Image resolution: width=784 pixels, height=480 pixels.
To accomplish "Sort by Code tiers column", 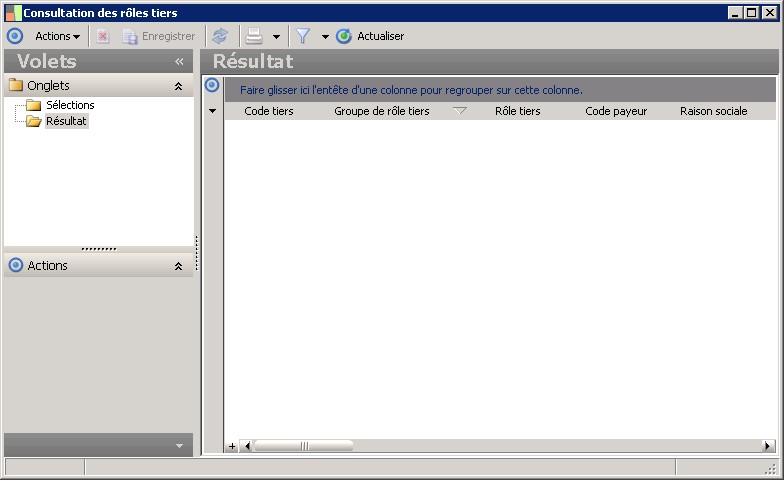I will click(x=269, y=111).
